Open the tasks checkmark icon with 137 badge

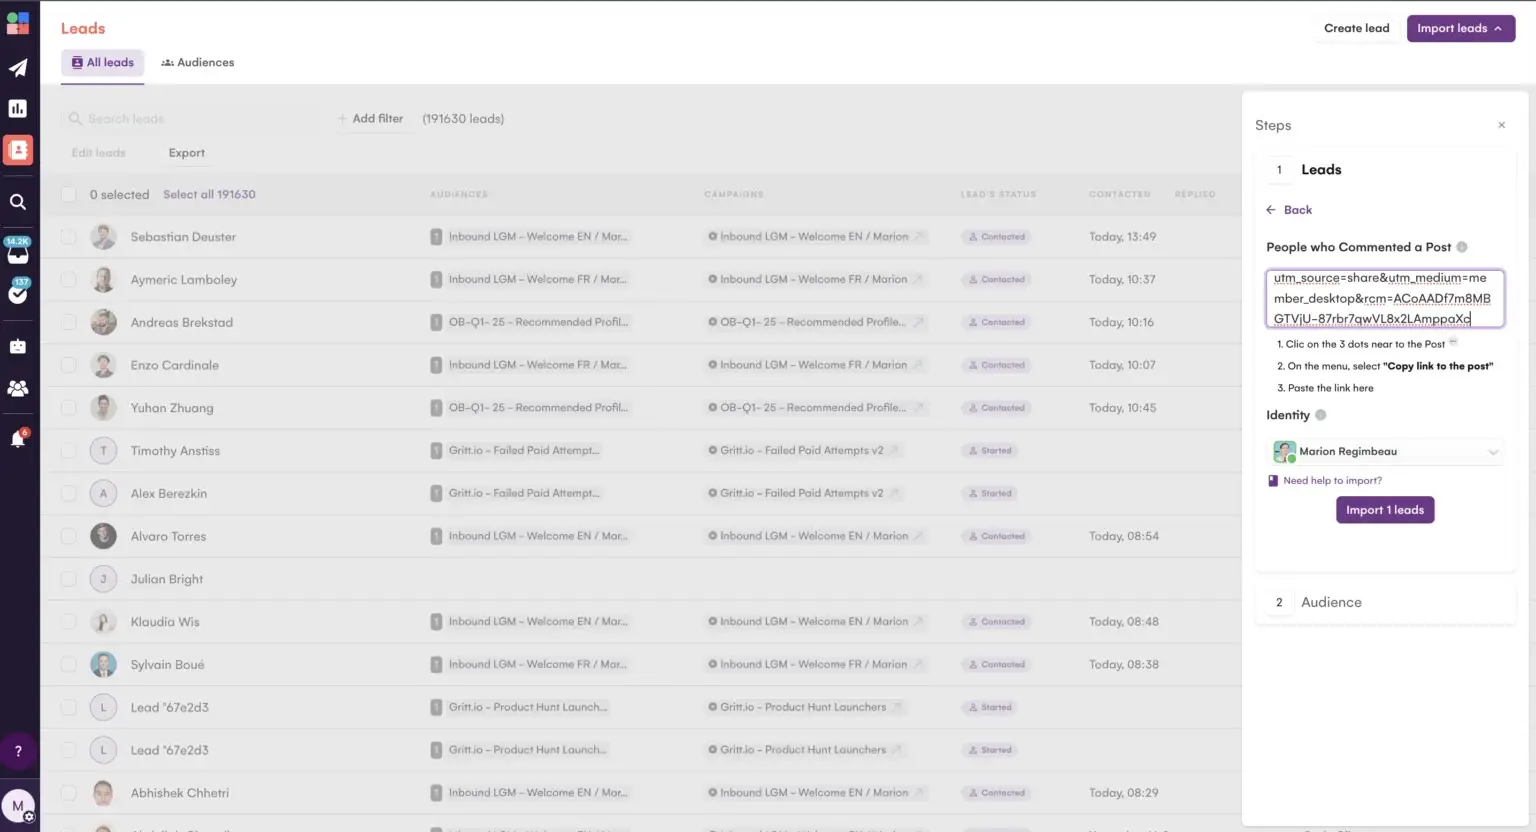18,292
